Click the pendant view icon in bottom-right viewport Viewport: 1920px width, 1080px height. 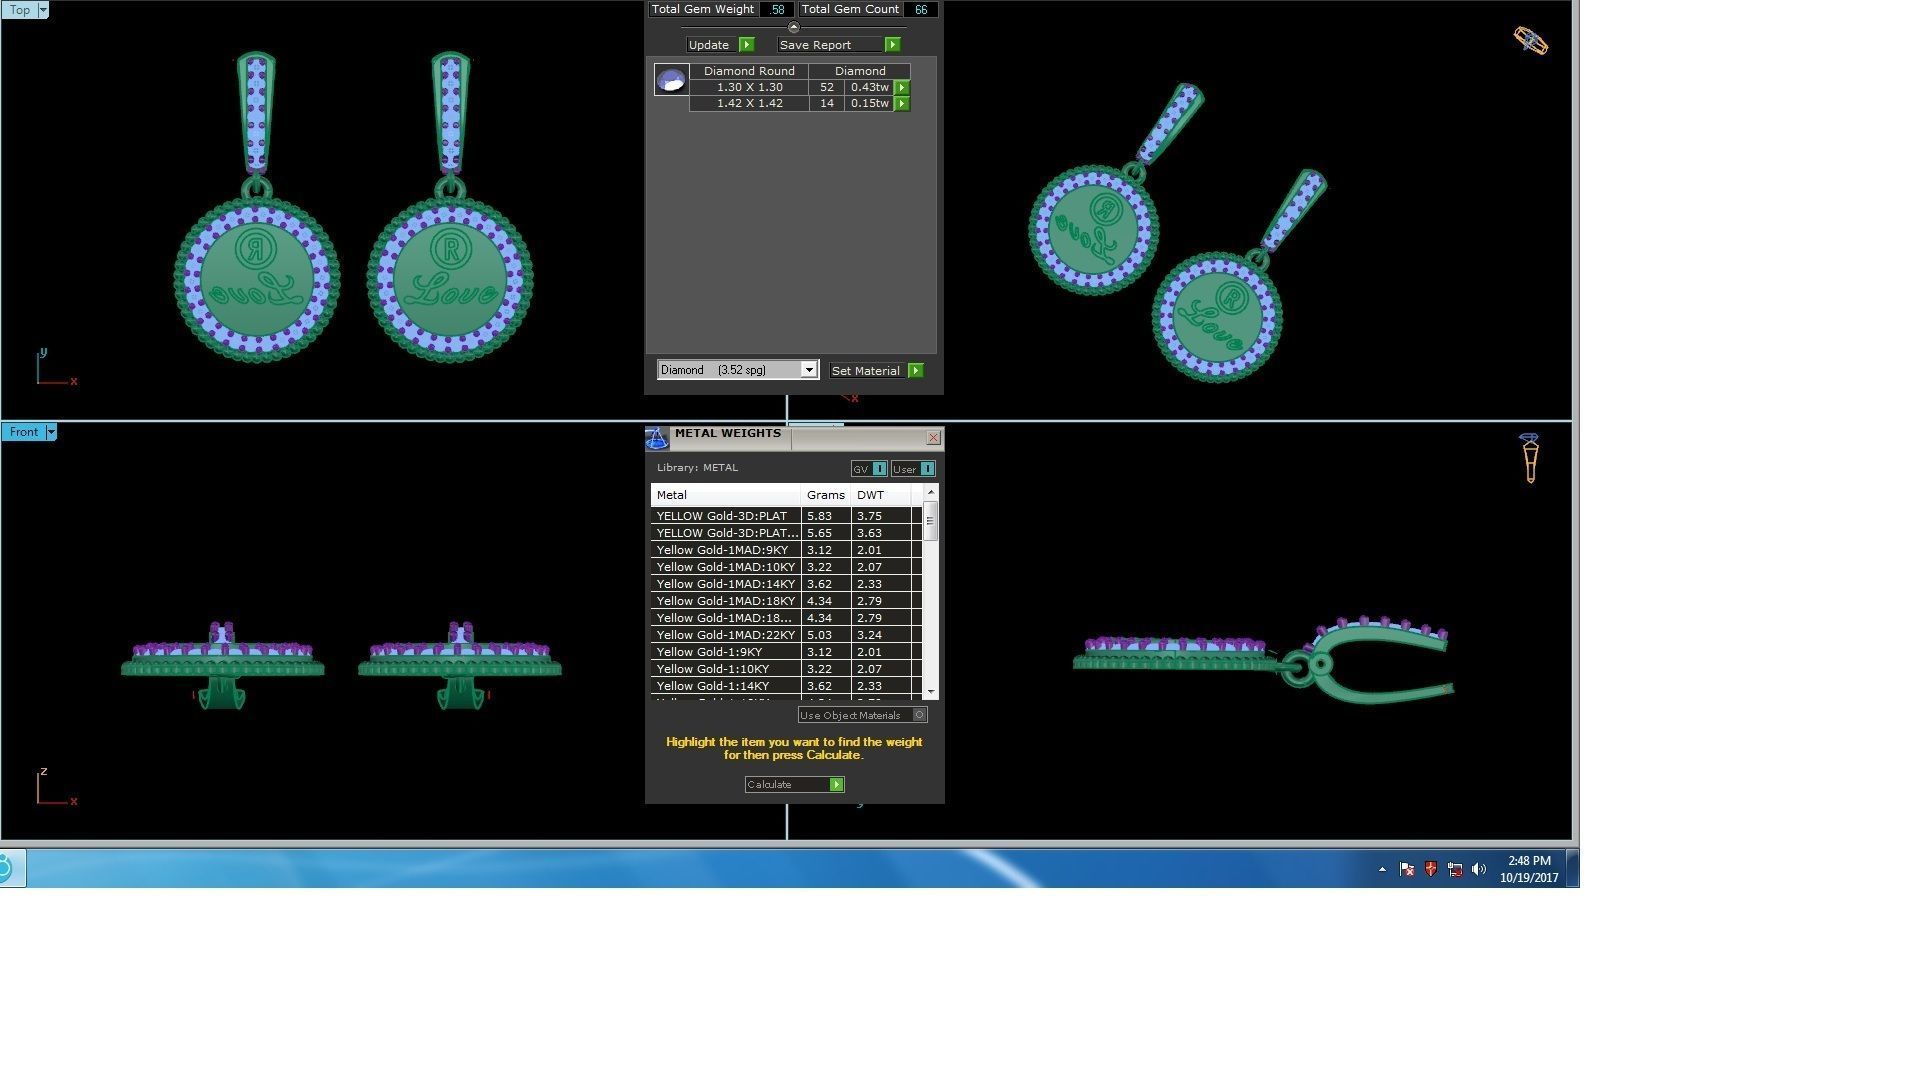[x=1529, y=458]
